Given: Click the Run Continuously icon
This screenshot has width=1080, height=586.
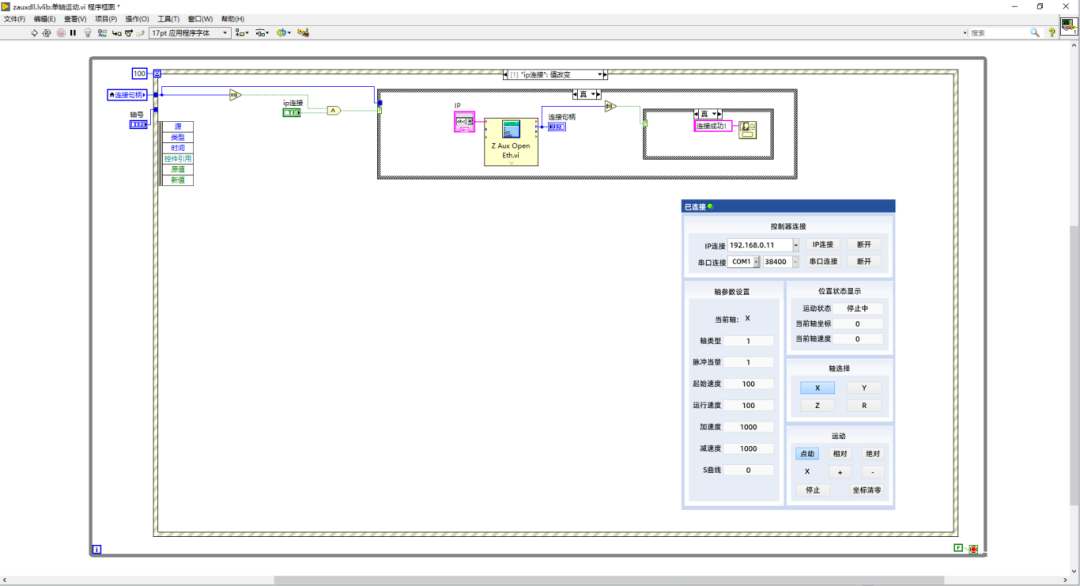Looking at the screenshot, I should click(x=46, y=32).
